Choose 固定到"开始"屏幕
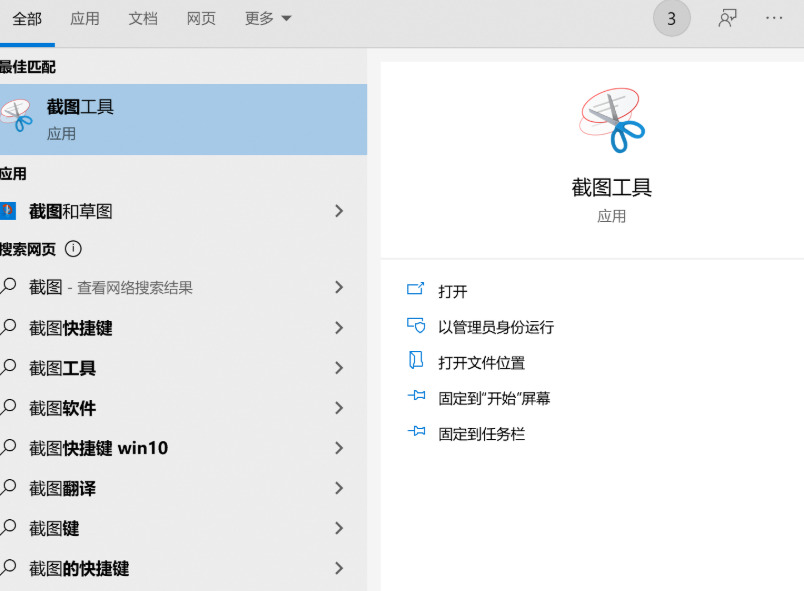This screenshot has width=804, height=591. [494, 398]
